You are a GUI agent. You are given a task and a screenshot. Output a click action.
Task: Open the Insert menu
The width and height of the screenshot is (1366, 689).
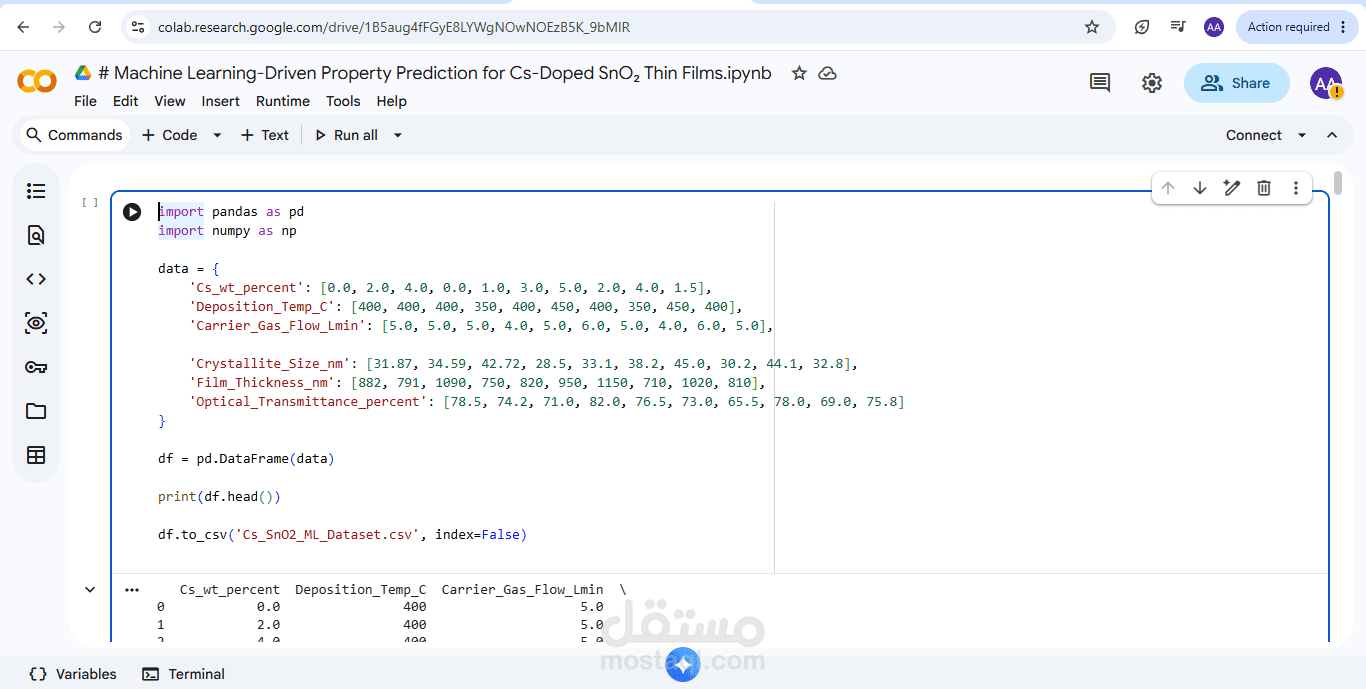(x=220, y=101)
